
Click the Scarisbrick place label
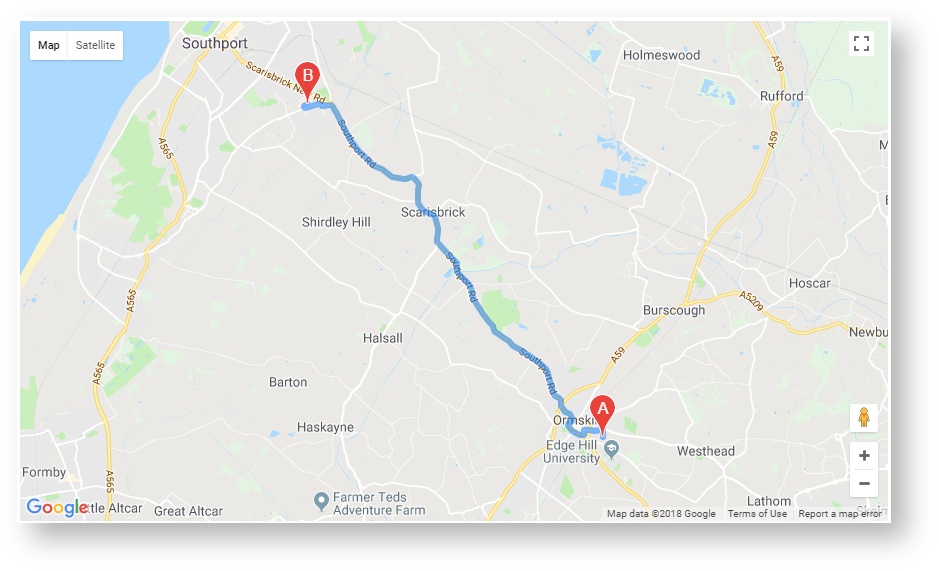pyautogui.click(x=433, y=212)
